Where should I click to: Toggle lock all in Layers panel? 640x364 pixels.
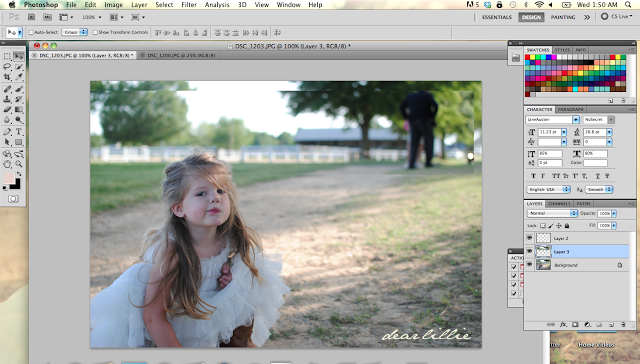(567, 225)
